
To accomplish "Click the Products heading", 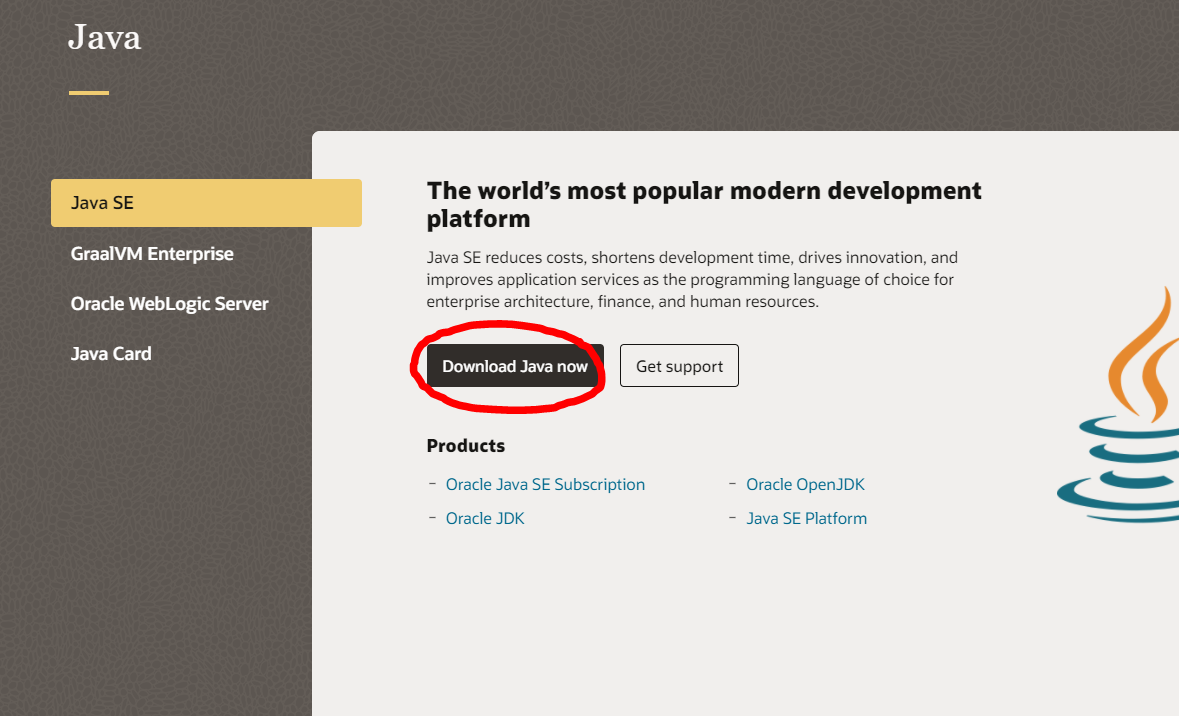I will tap(465, 446).
